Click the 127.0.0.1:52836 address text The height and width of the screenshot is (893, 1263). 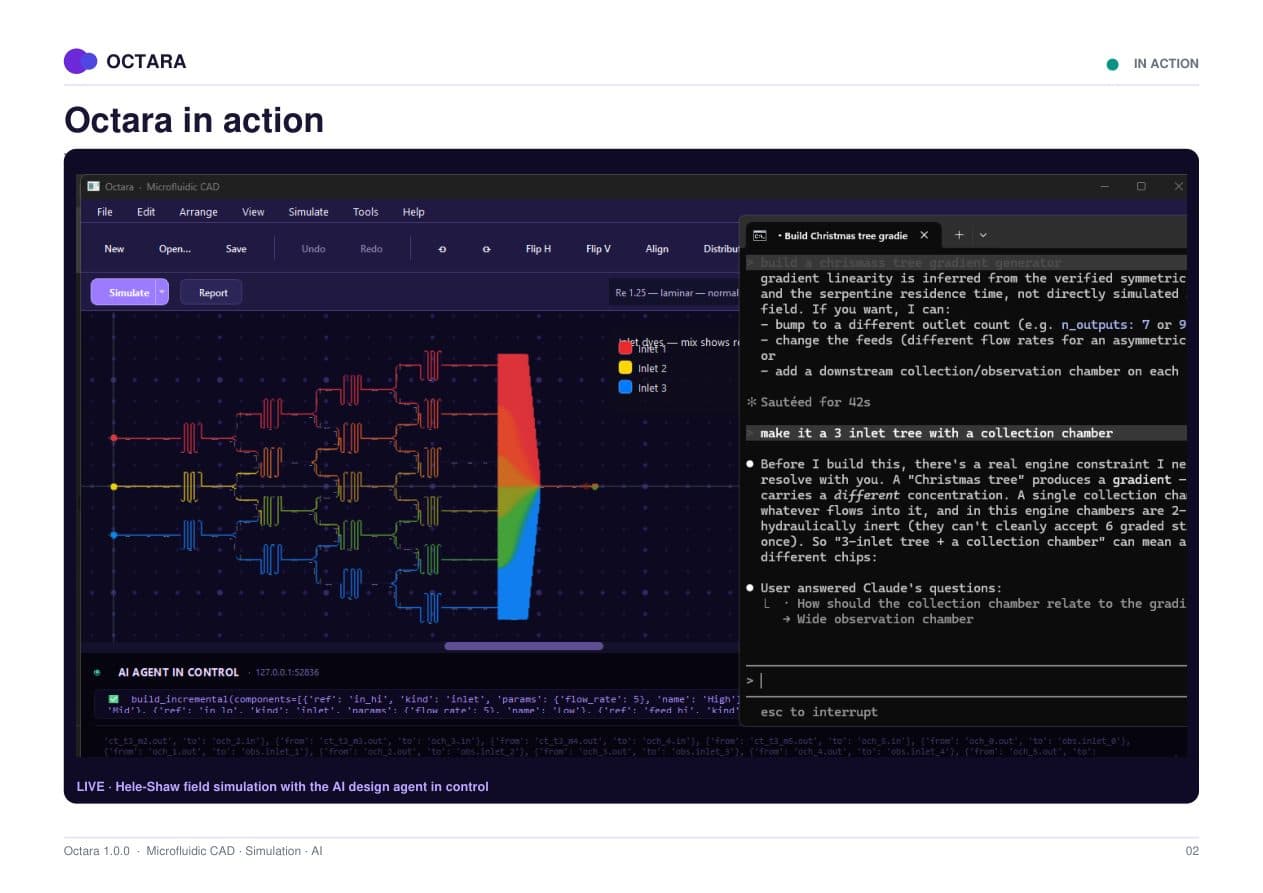(x=287, y=672)
